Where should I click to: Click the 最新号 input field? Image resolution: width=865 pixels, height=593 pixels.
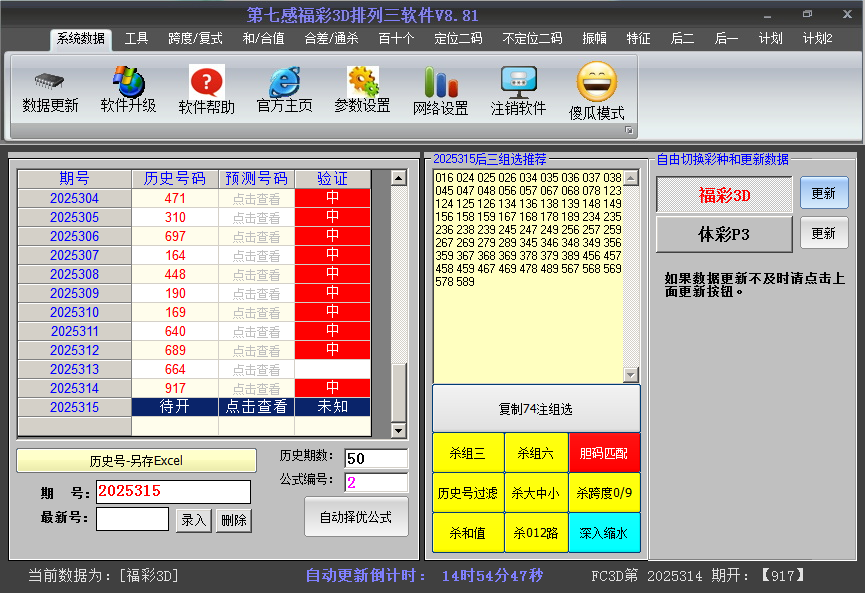131,520
